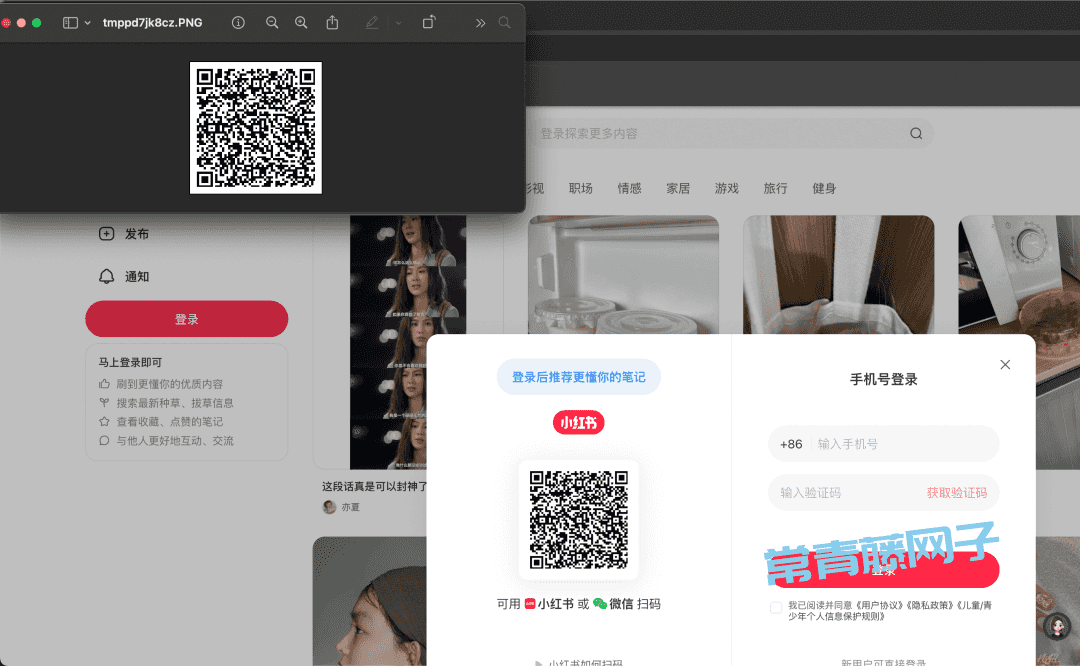
Task: Open the Info inspector in Preview
Action: click(238, 22)
